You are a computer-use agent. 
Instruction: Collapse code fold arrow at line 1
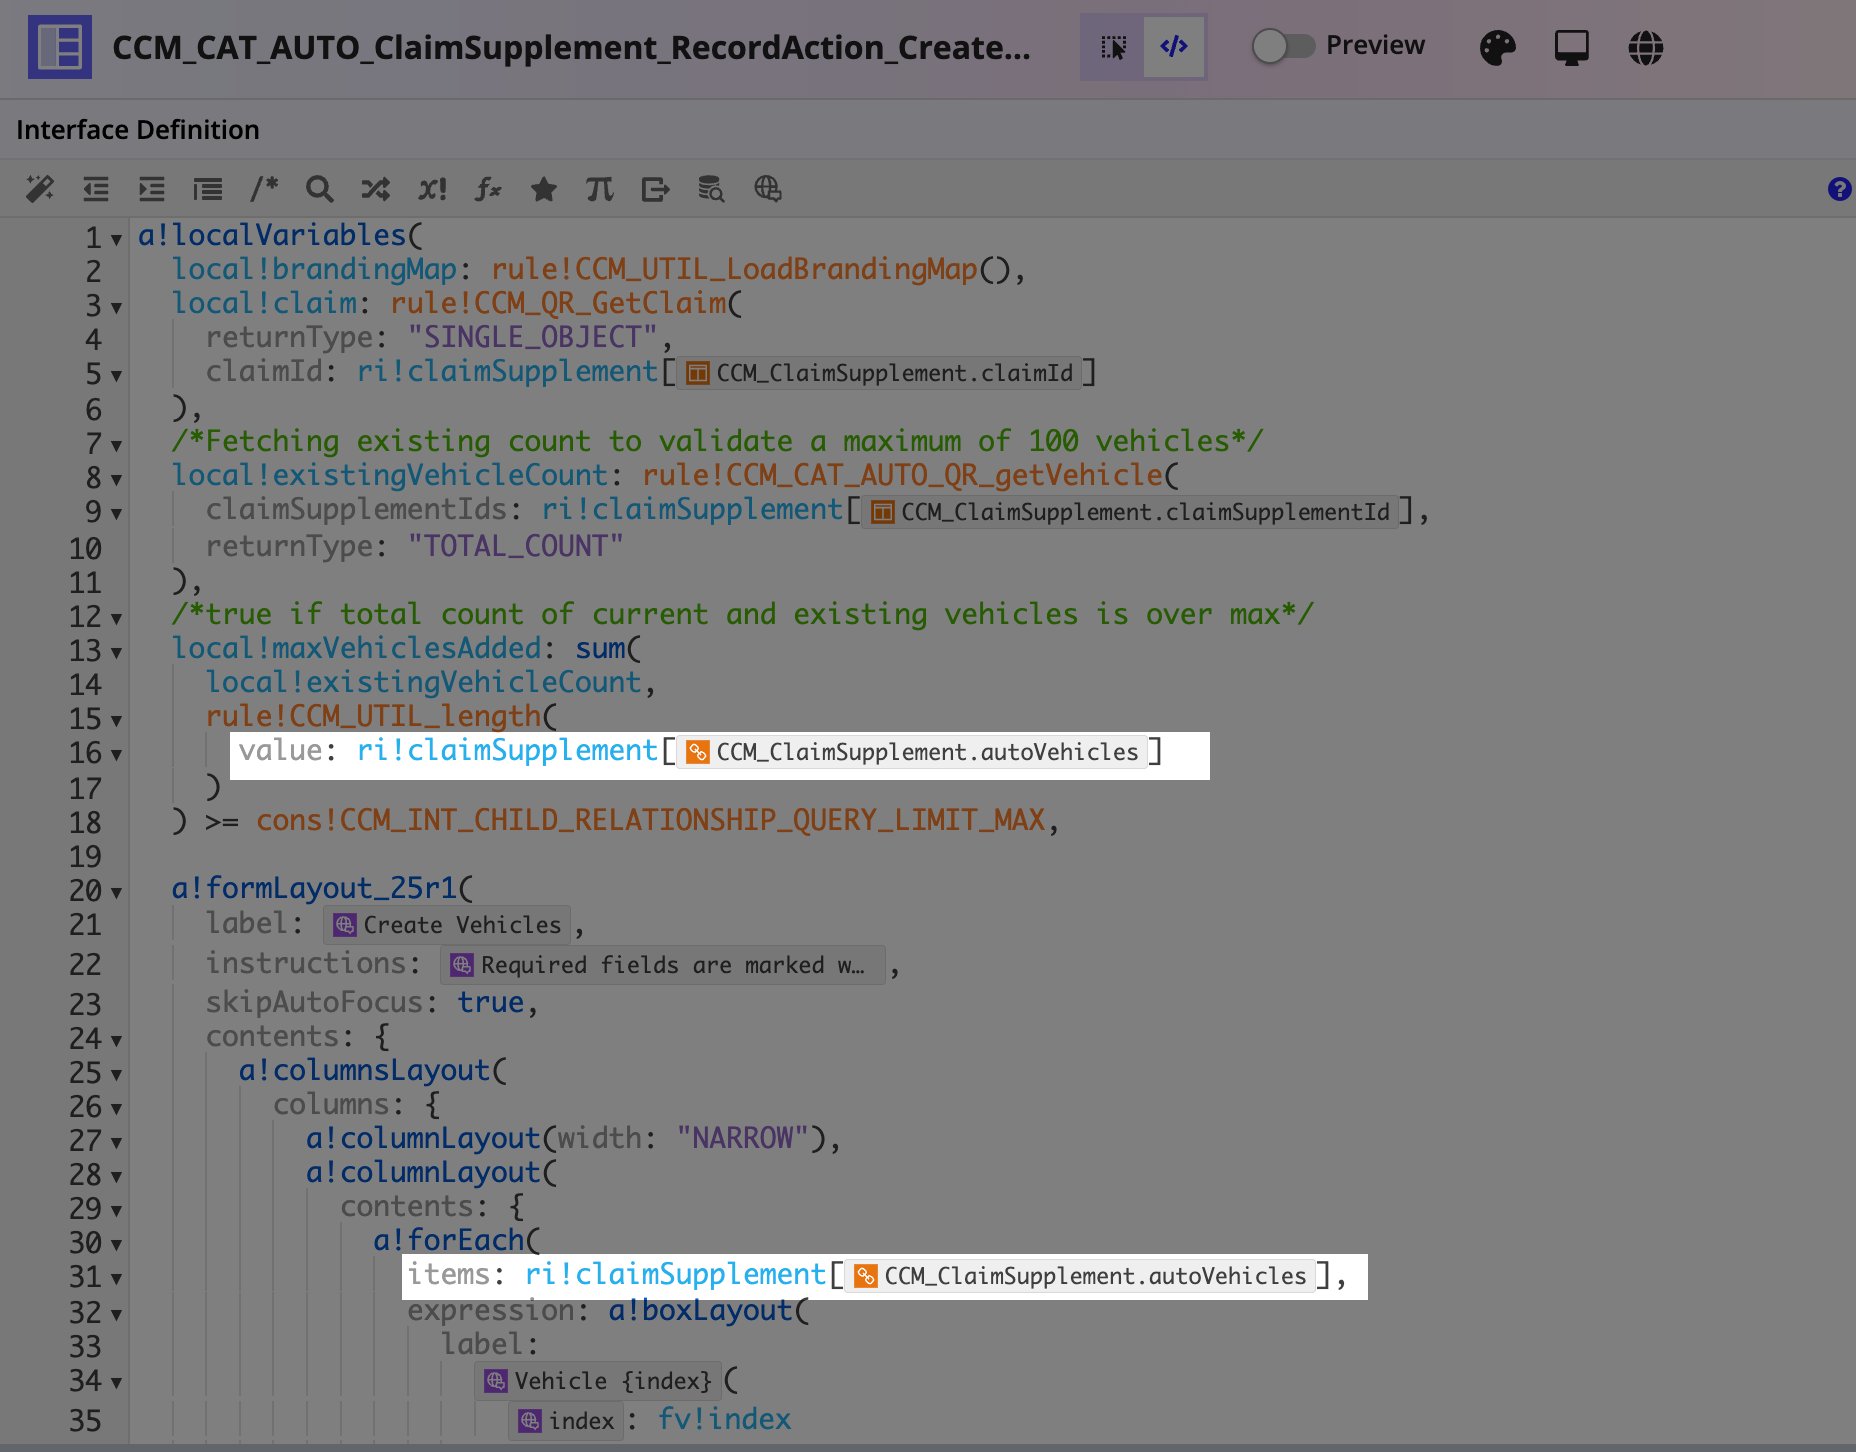click(x=117, y=240)
